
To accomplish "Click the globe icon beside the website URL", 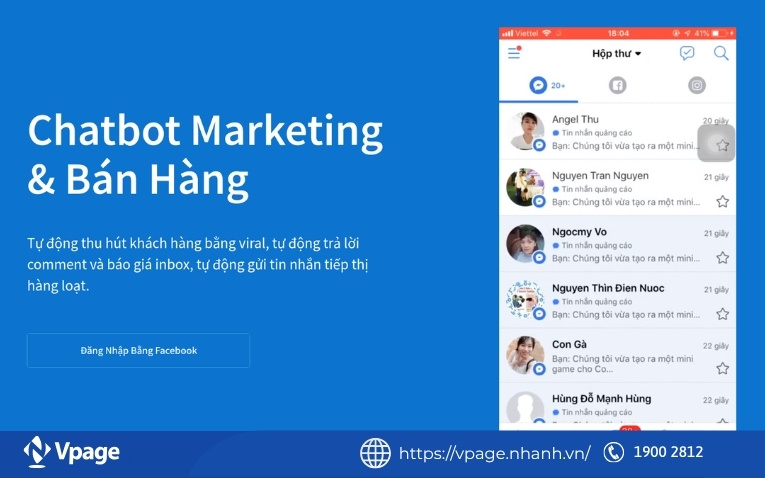I will (x=375, y=453).
